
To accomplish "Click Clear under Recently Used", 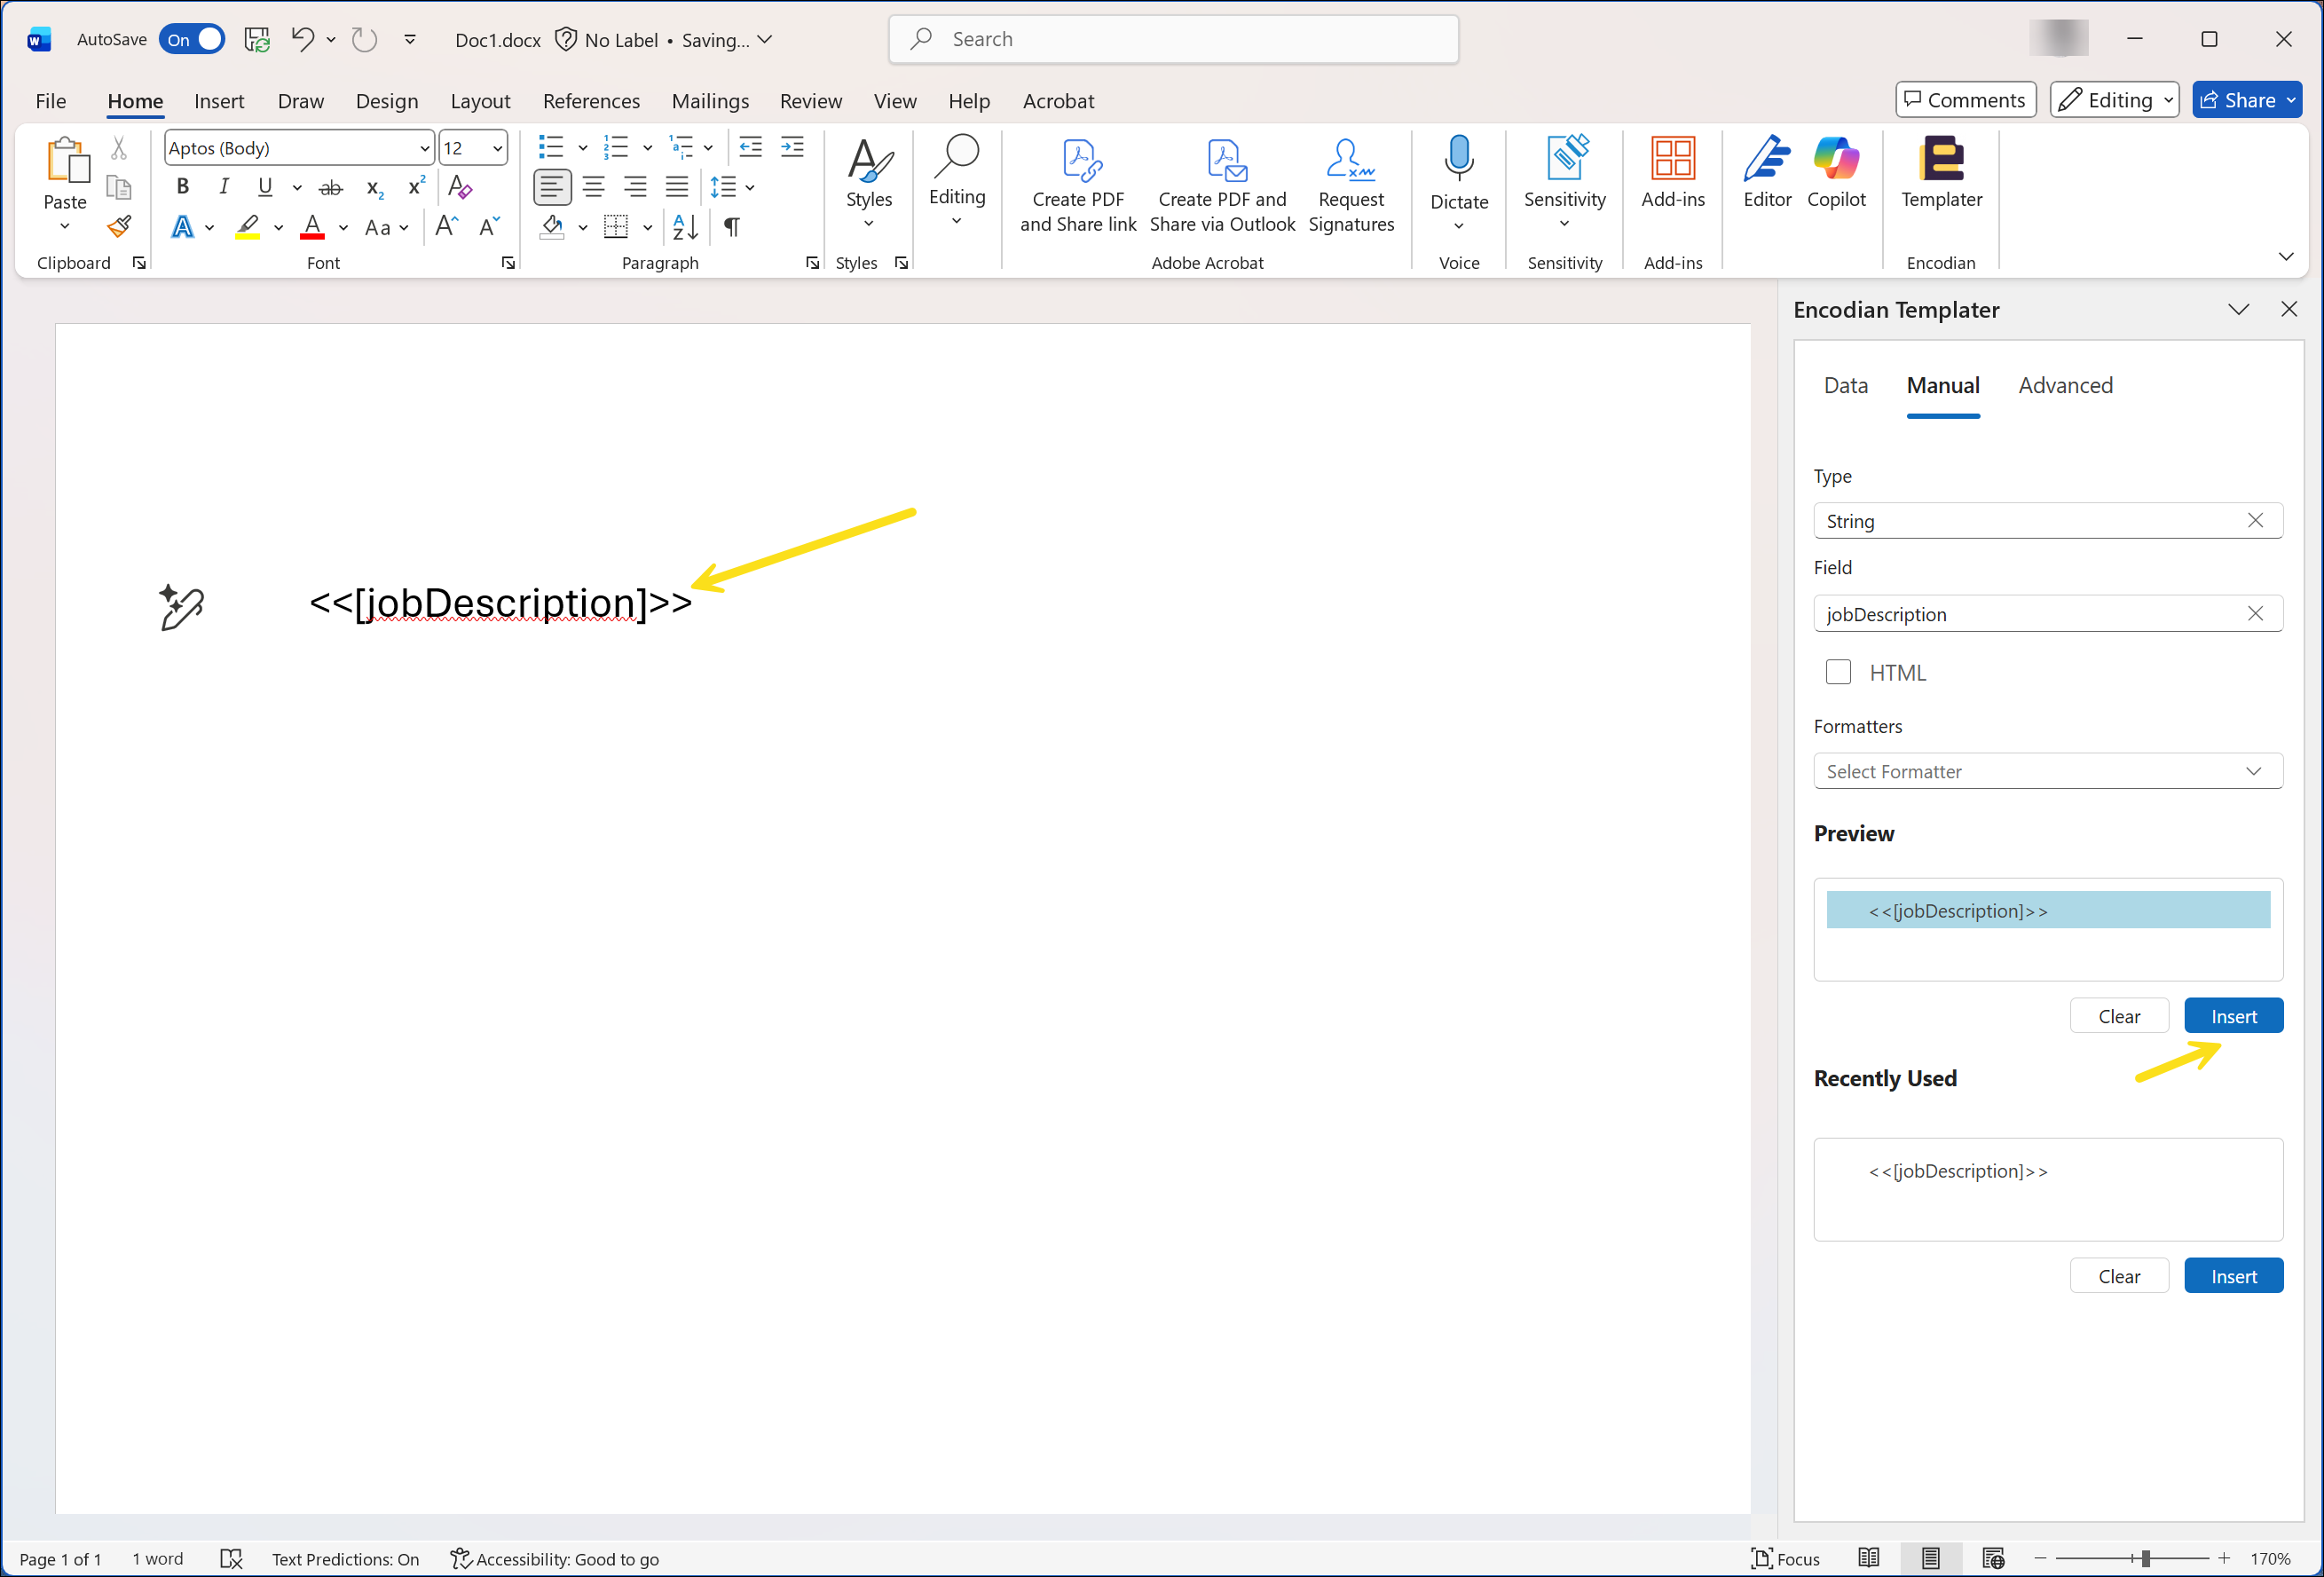I will tap(2118, 1276).
